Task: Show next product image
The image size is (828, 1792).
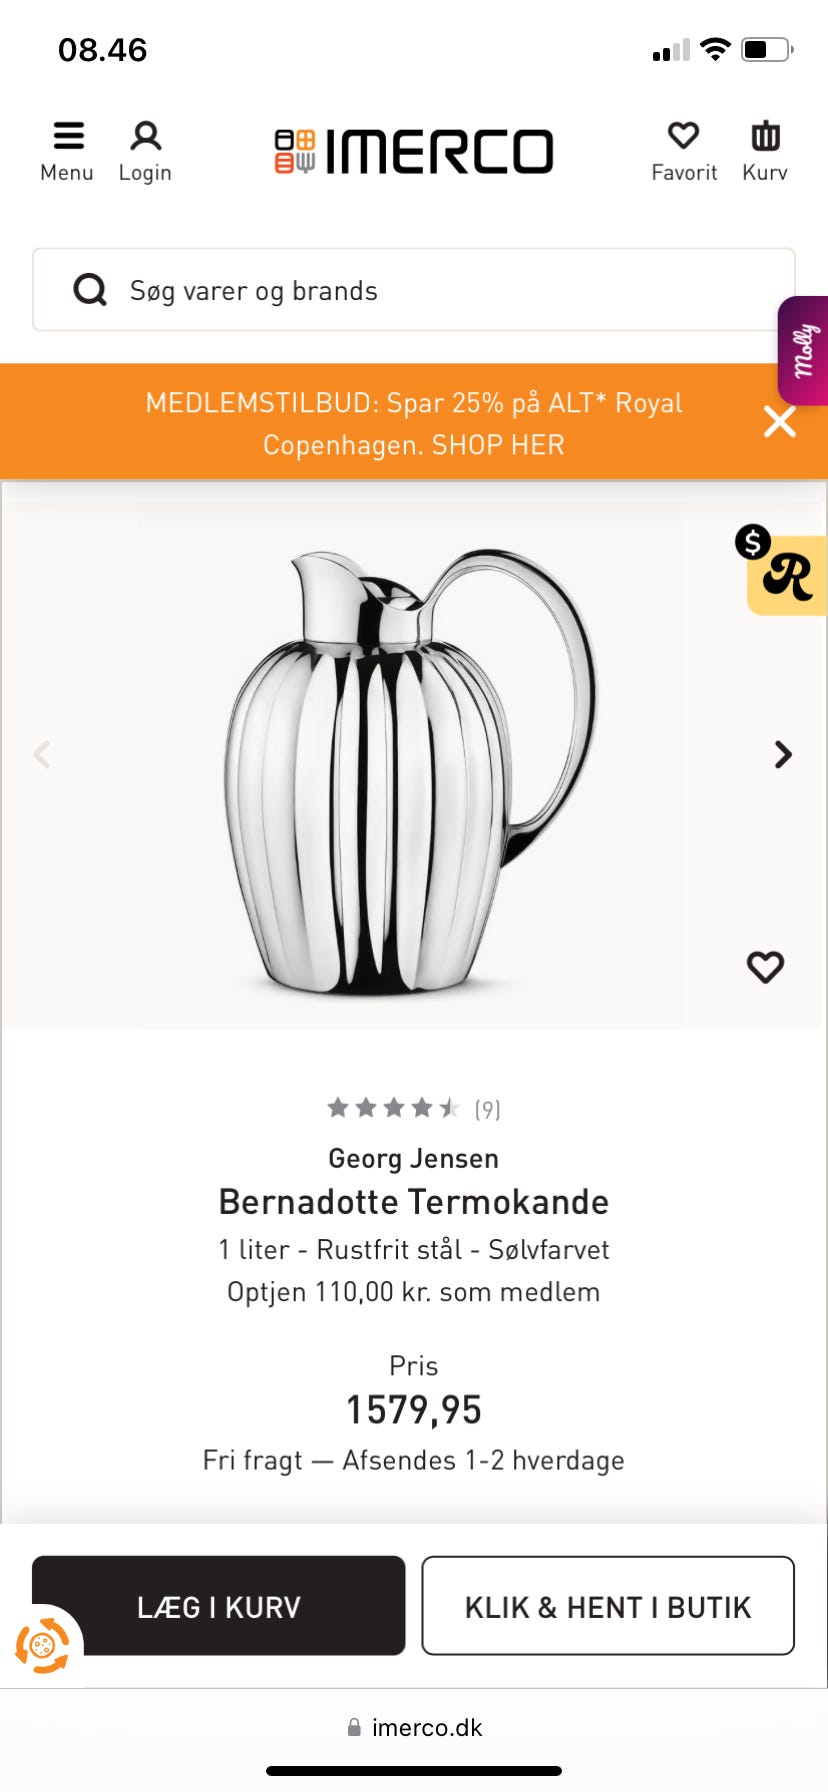Action: point(783,754)
